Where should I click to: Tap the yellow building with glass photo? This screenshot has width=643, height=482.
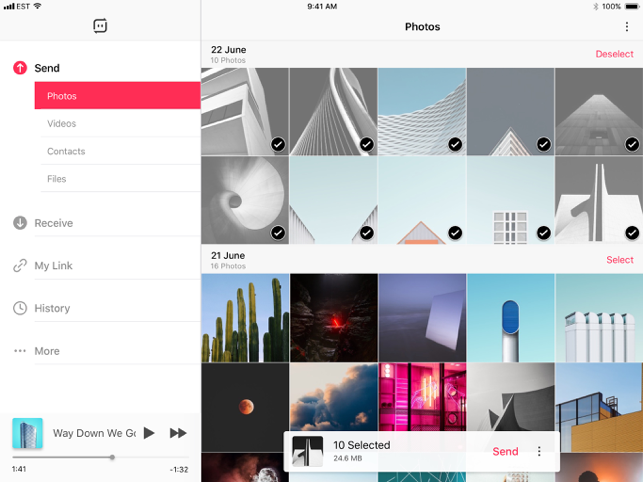point(599,407)
